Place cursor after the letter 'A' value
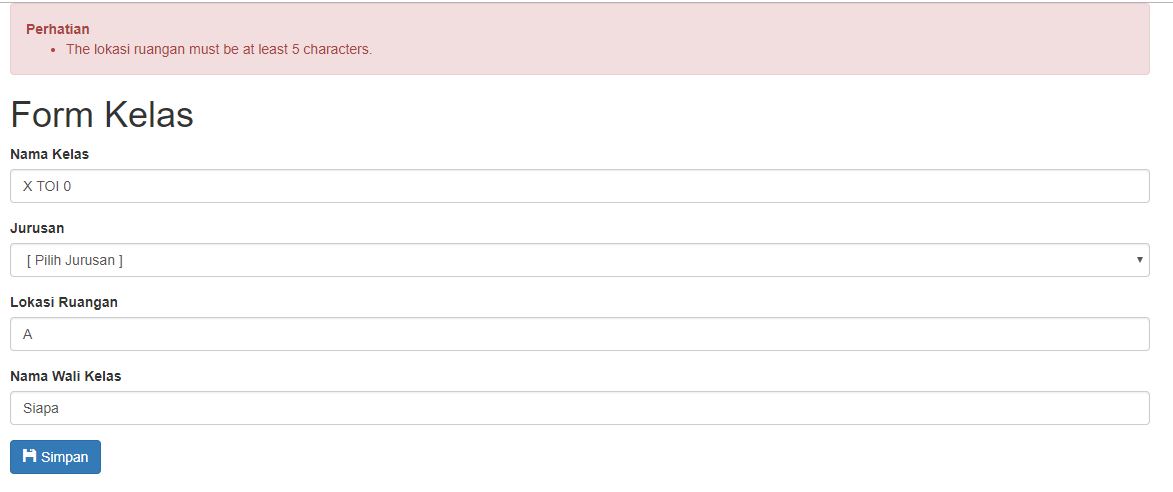Viewport: 1173px width, 492px height. [33, 334]
